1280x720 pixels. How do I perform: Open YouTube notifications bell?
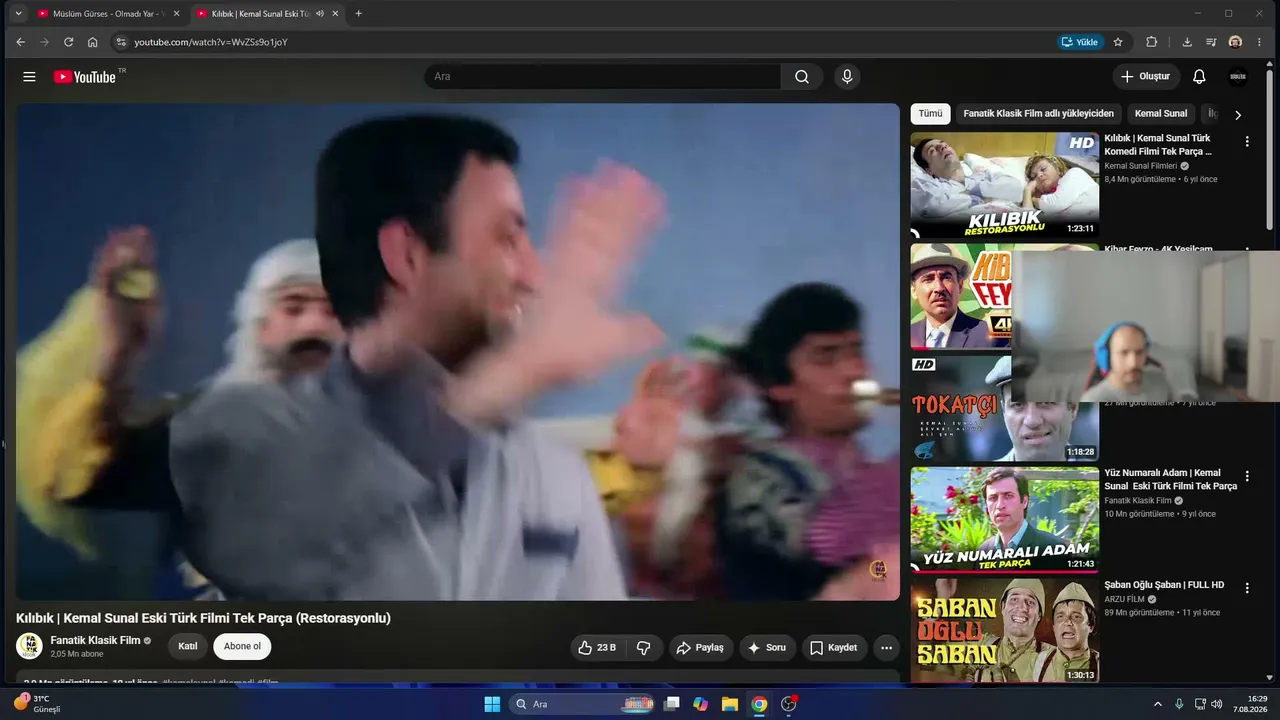1199,77
